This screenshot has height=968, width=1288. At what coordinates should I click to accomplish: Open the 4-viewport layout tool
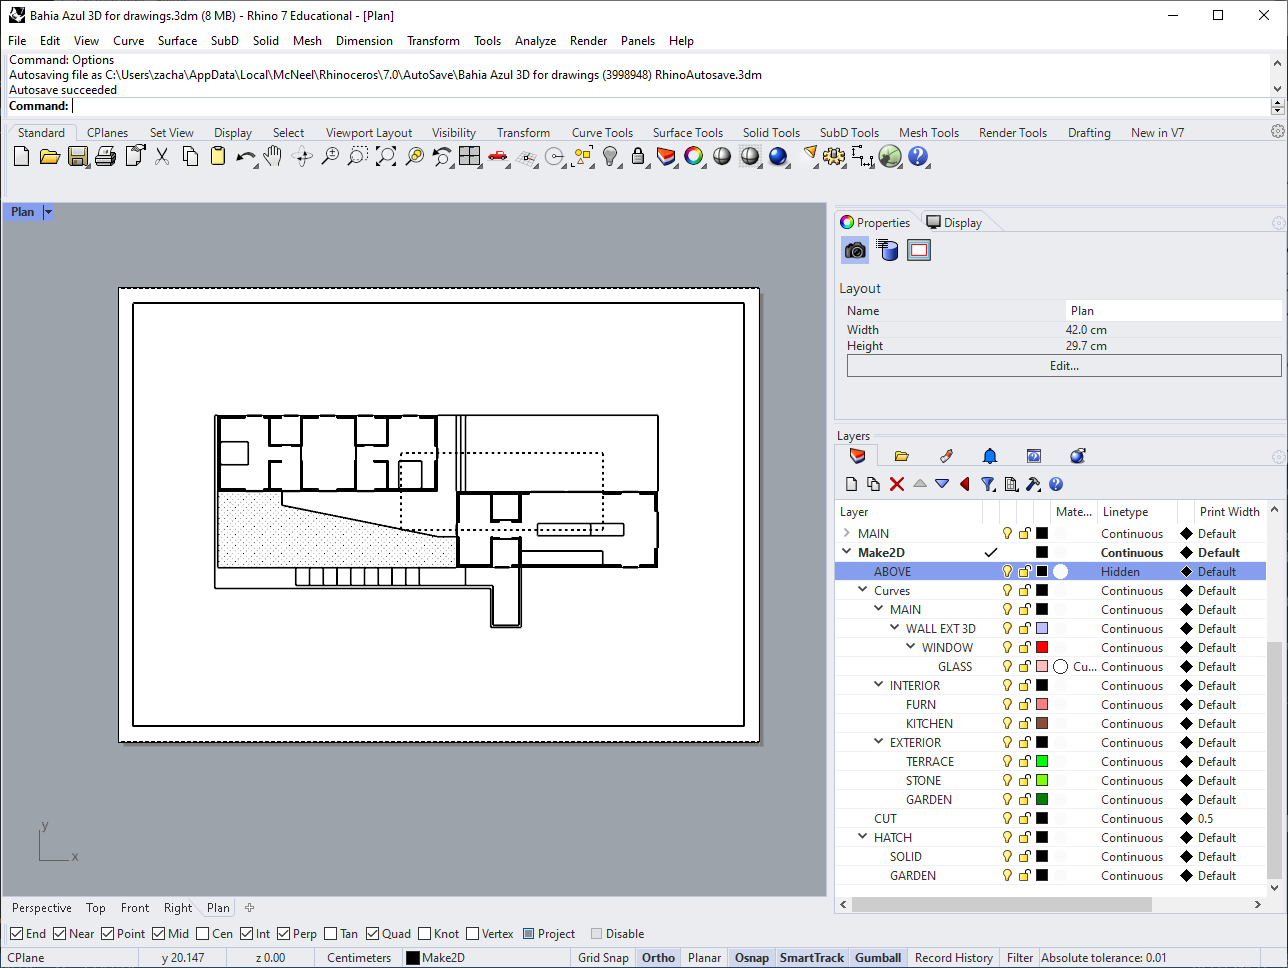click(x=469, y=156)
